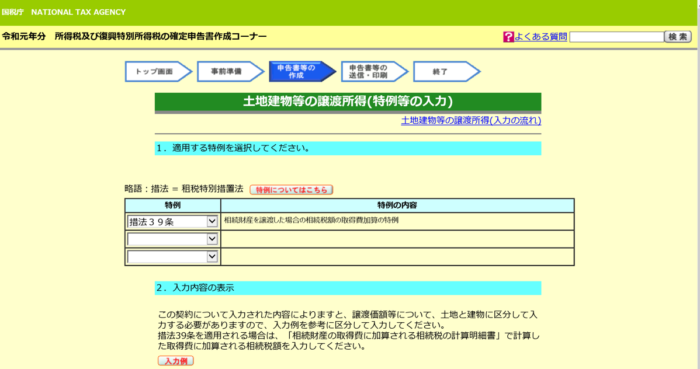700x369 pixels.
Task: Go to the 事前準備 step
Action: point(230,71)
